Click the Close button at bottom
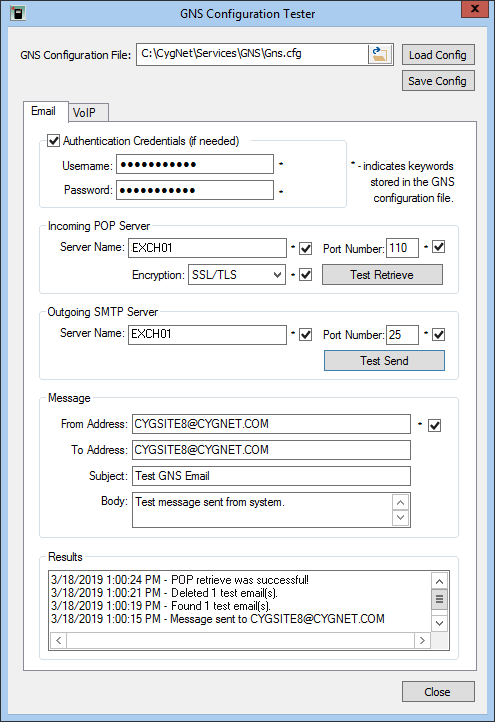 (x=438, y=692)
